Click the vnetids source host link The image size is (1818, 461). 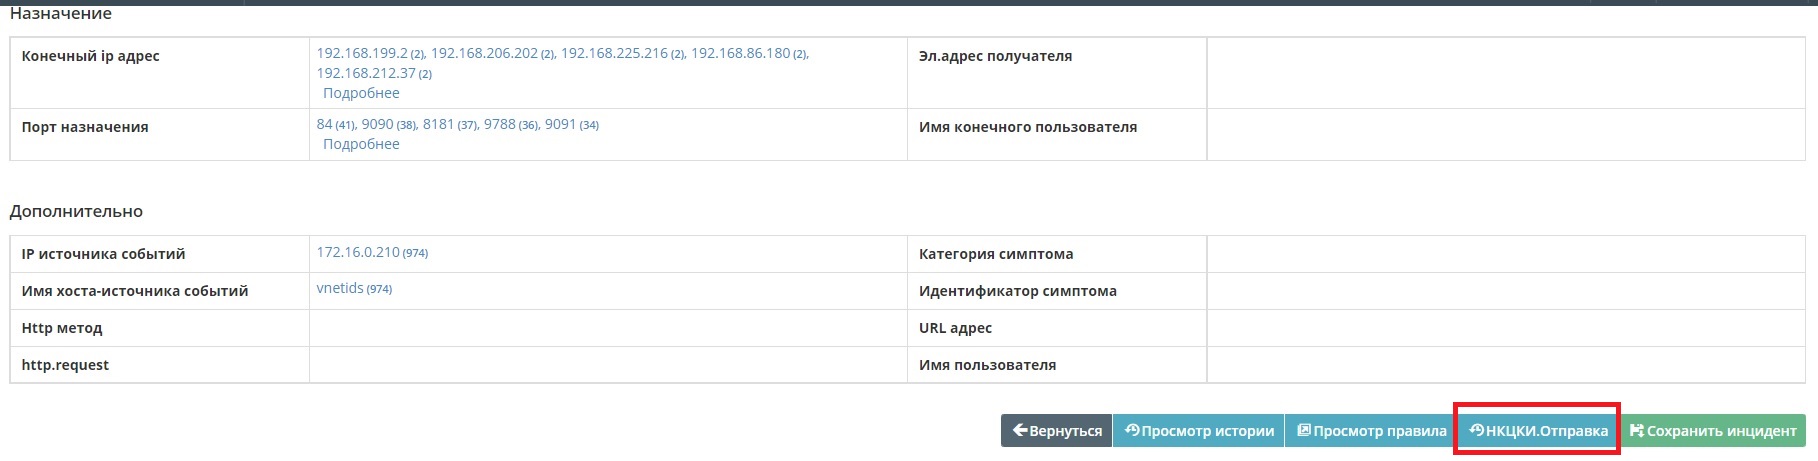(340, 288)
